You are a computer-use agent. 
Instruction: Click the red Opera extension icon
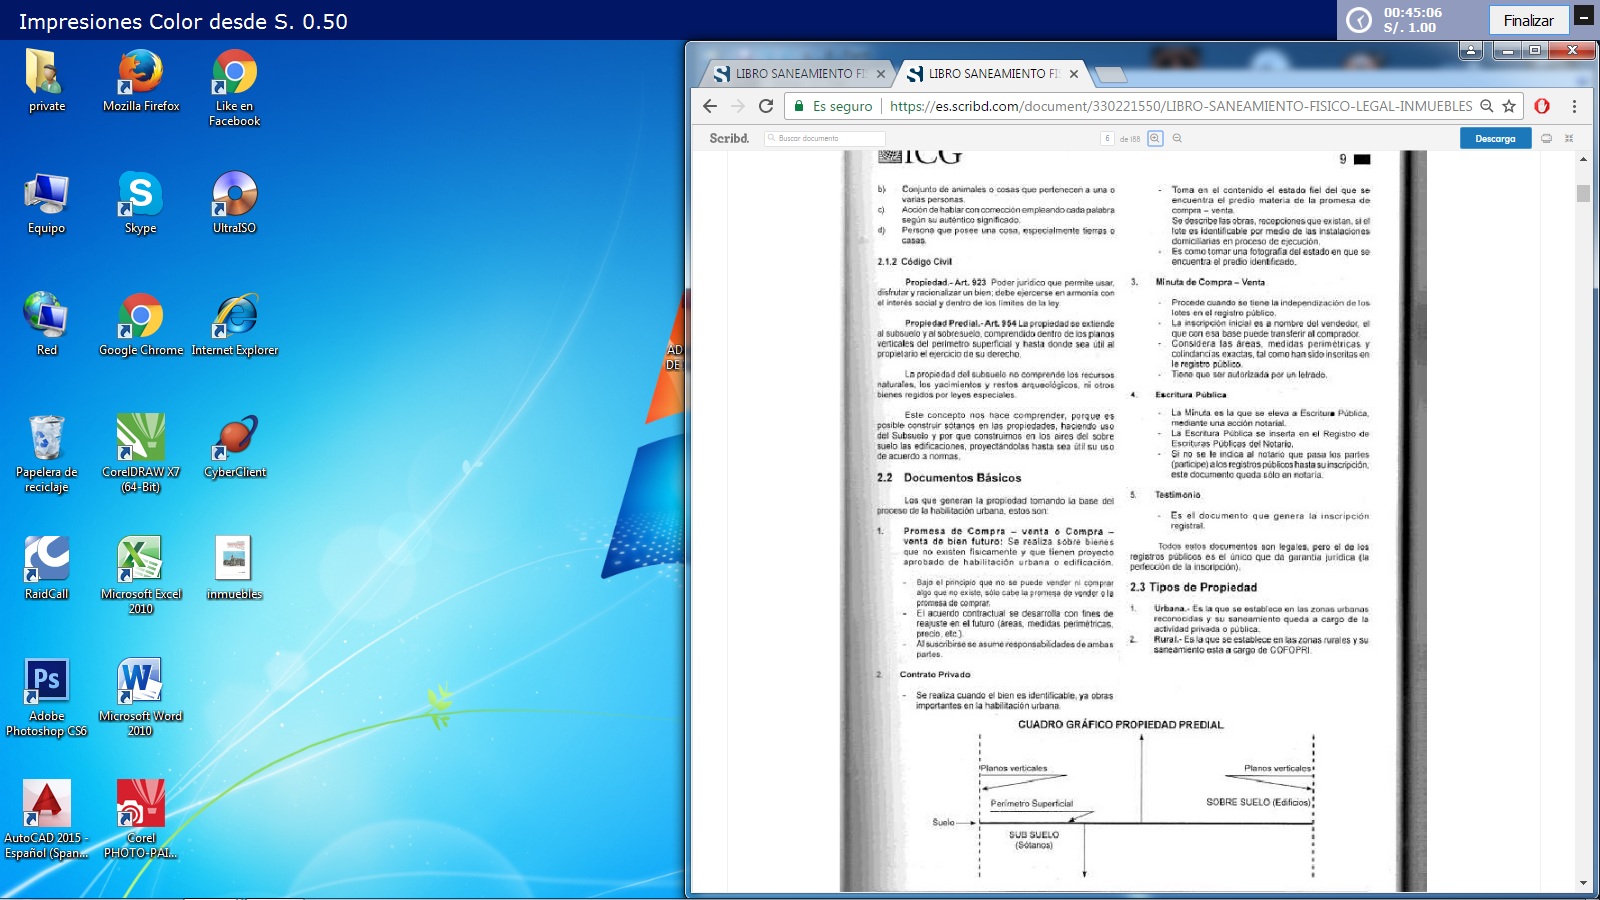1542,106
